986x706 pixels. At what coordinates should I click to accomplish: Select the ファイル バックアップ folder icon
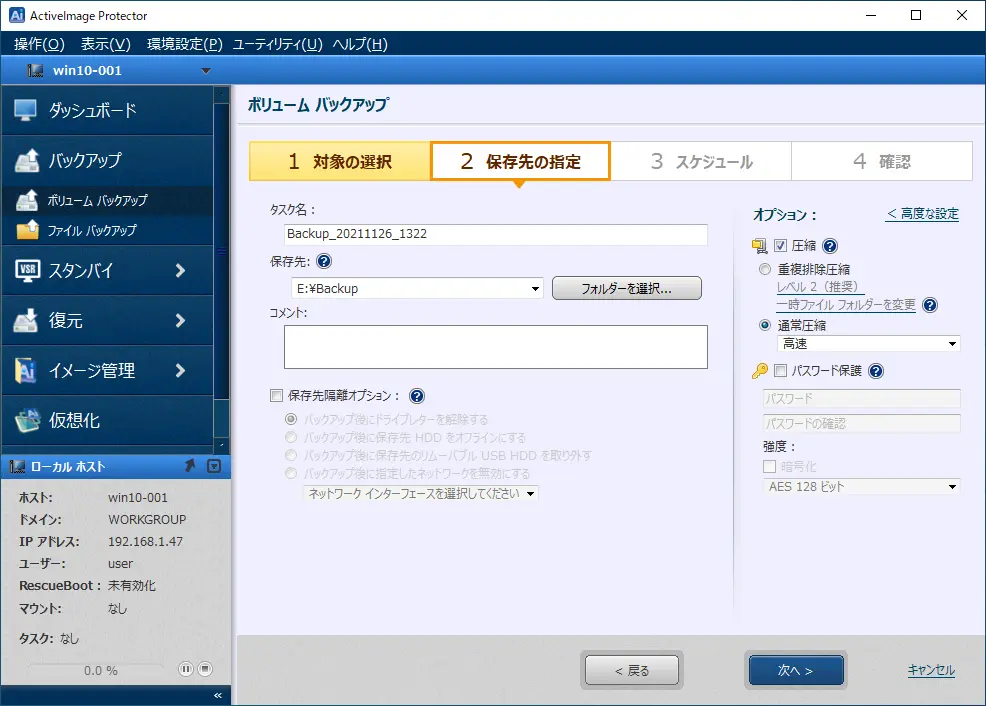coord(27,230)
